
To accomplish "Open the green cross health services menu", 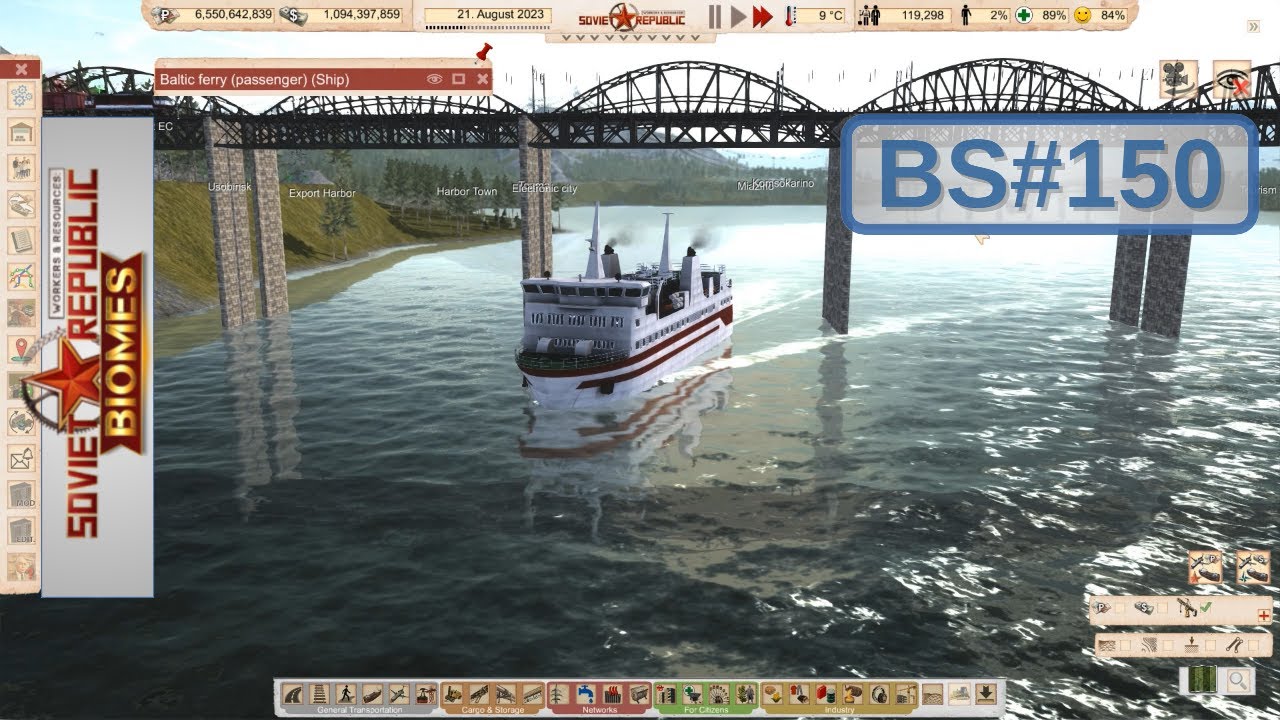I will 693,694.
